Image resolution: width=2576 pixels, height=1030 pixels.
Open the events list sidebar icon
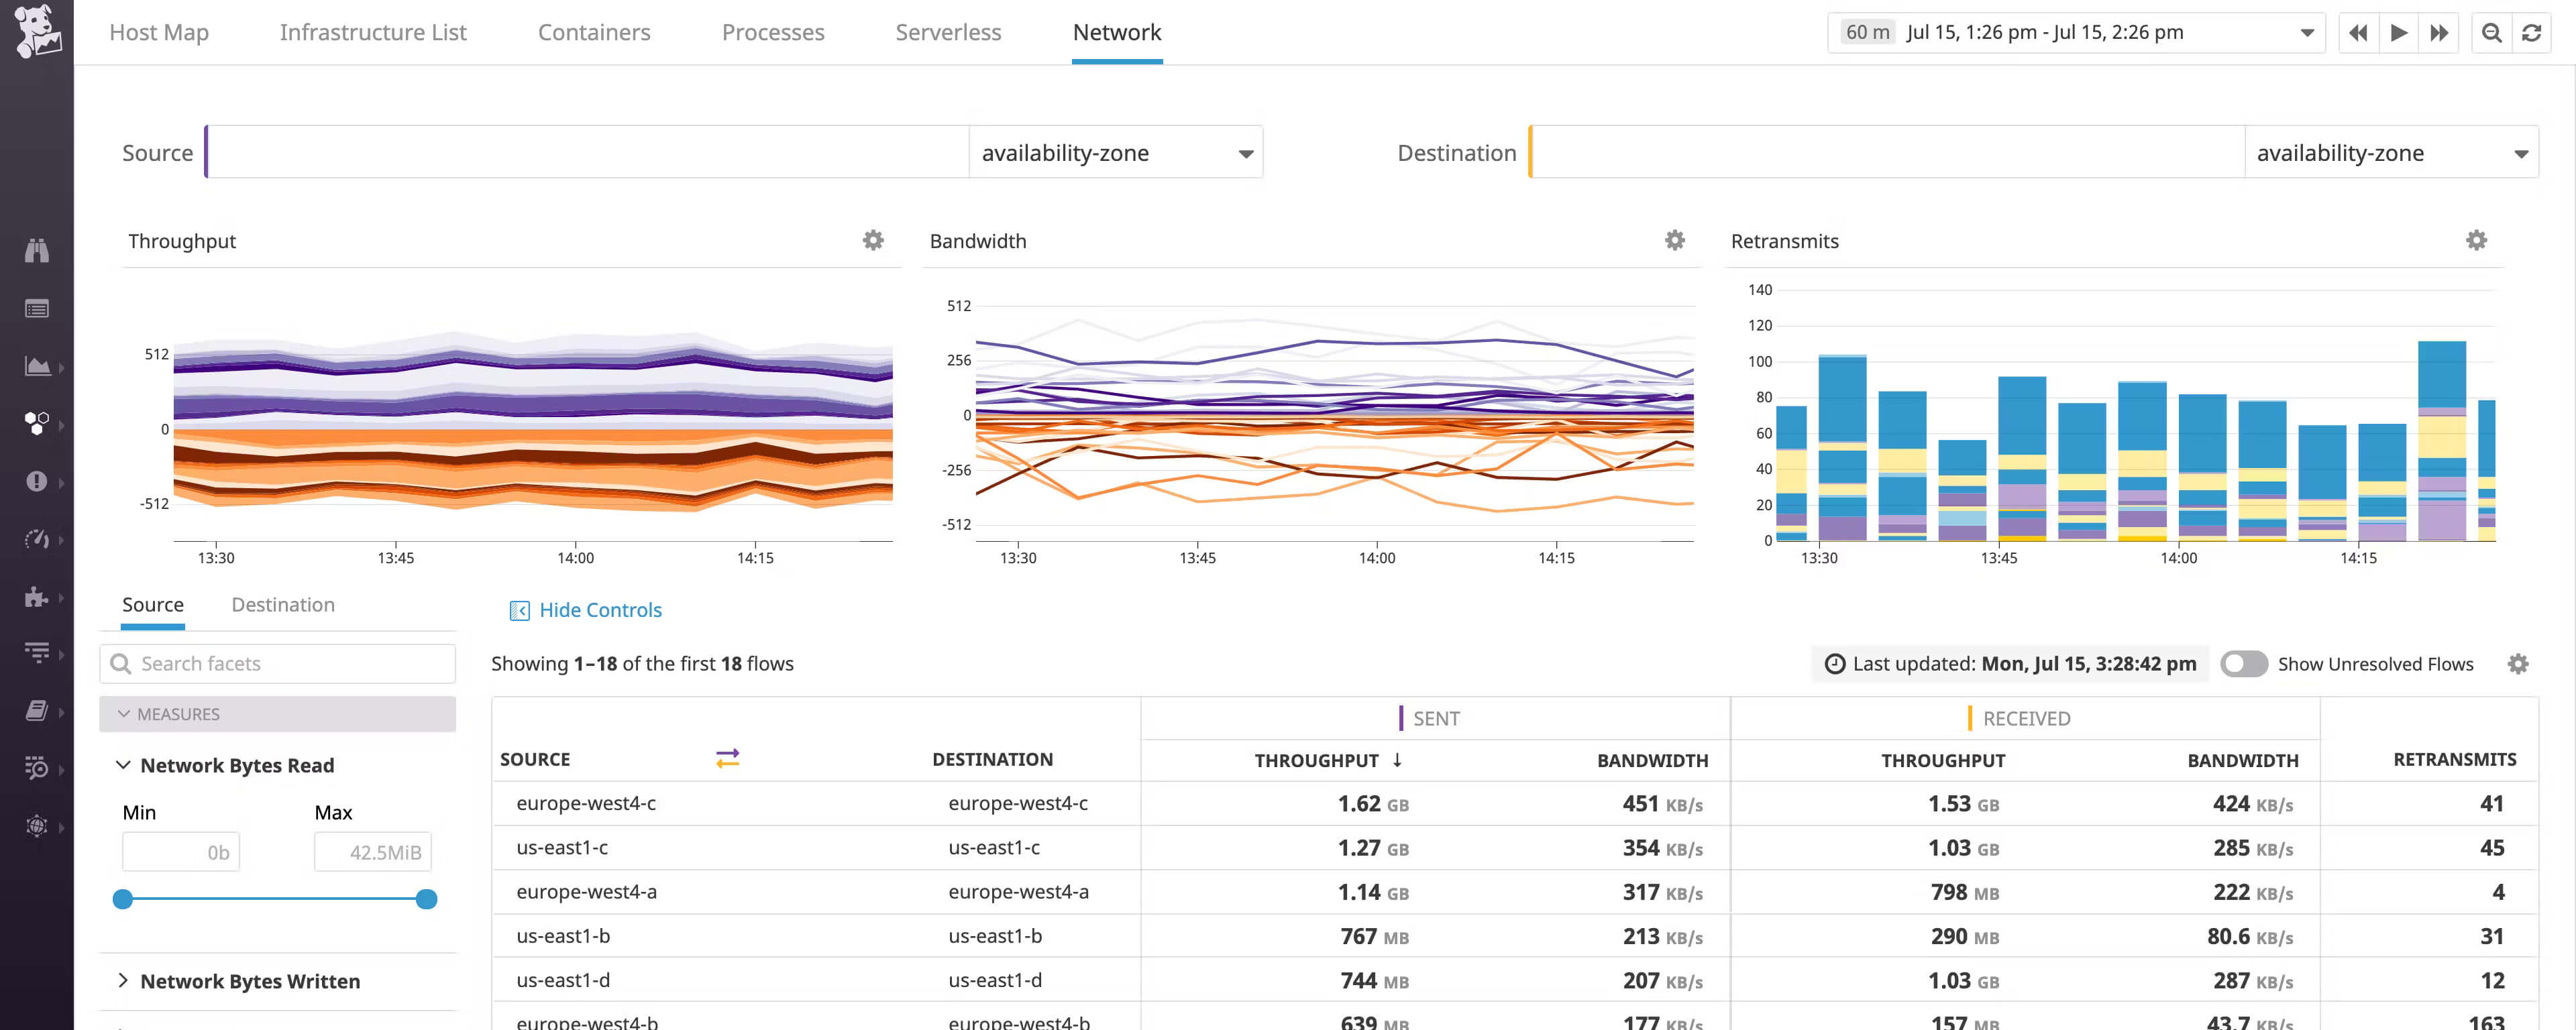click(x=37, y=309)
